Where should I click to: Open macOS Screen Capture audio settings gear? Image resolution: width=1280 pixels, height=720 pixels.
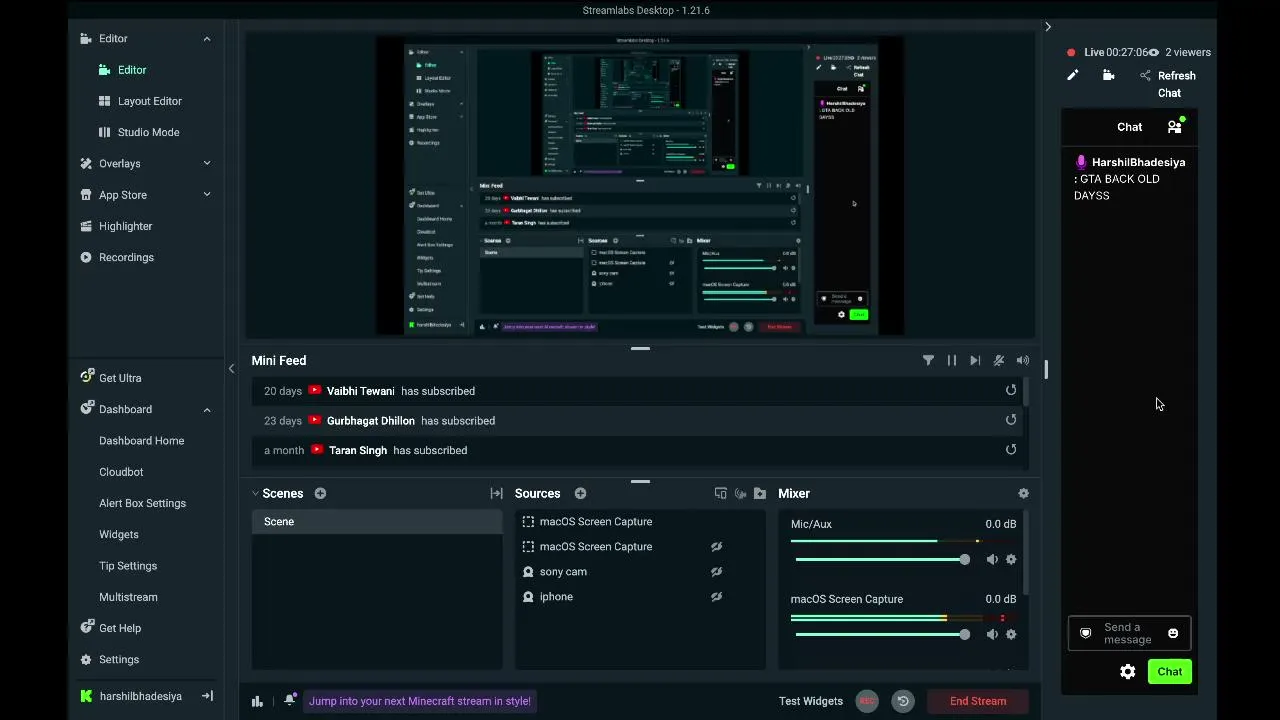[x=1011, y=634]
